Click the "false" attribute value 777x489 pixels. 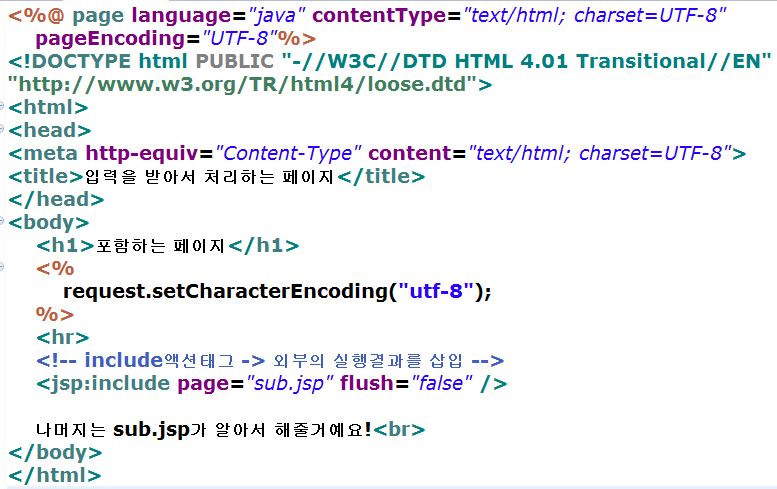coord(441,383)
